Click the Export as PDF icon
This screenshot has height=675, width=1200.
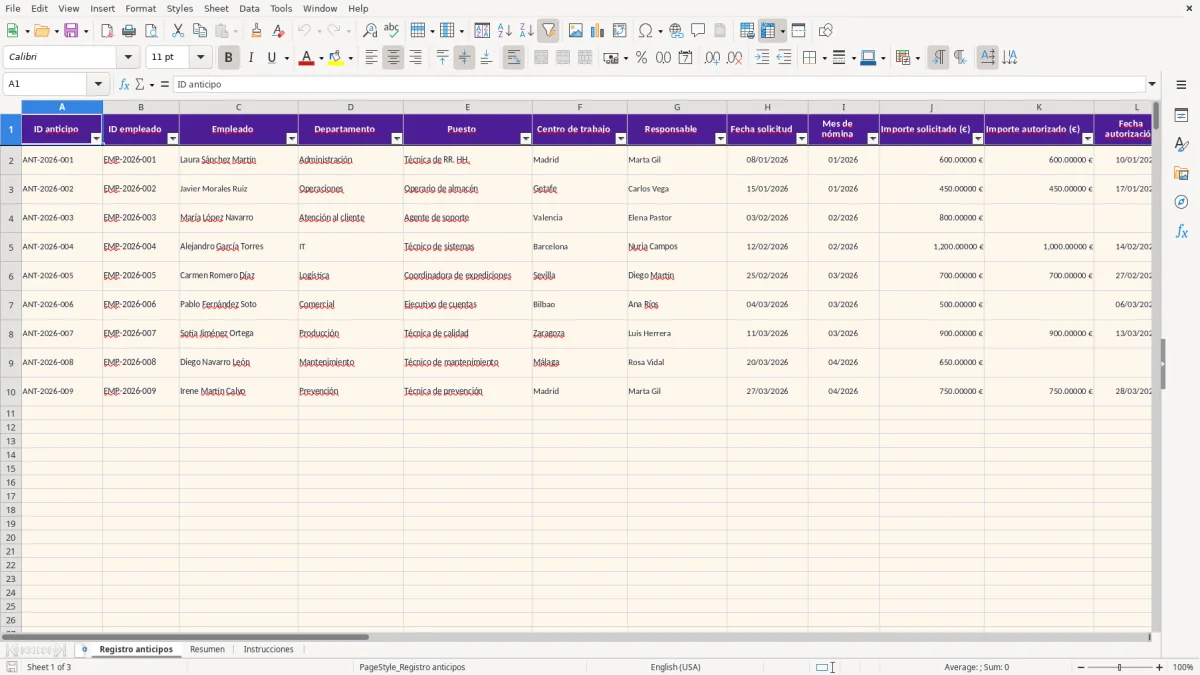[x=107, y=31]
